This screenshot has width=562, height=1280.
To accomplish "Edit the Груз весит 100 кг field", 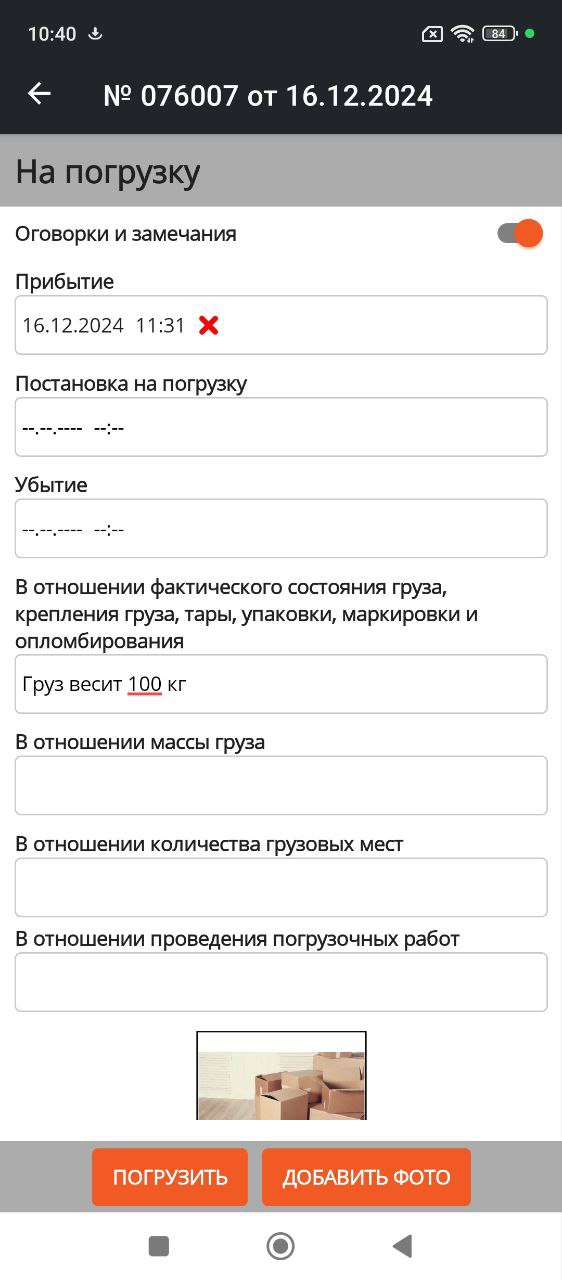I will coord(281,684).
